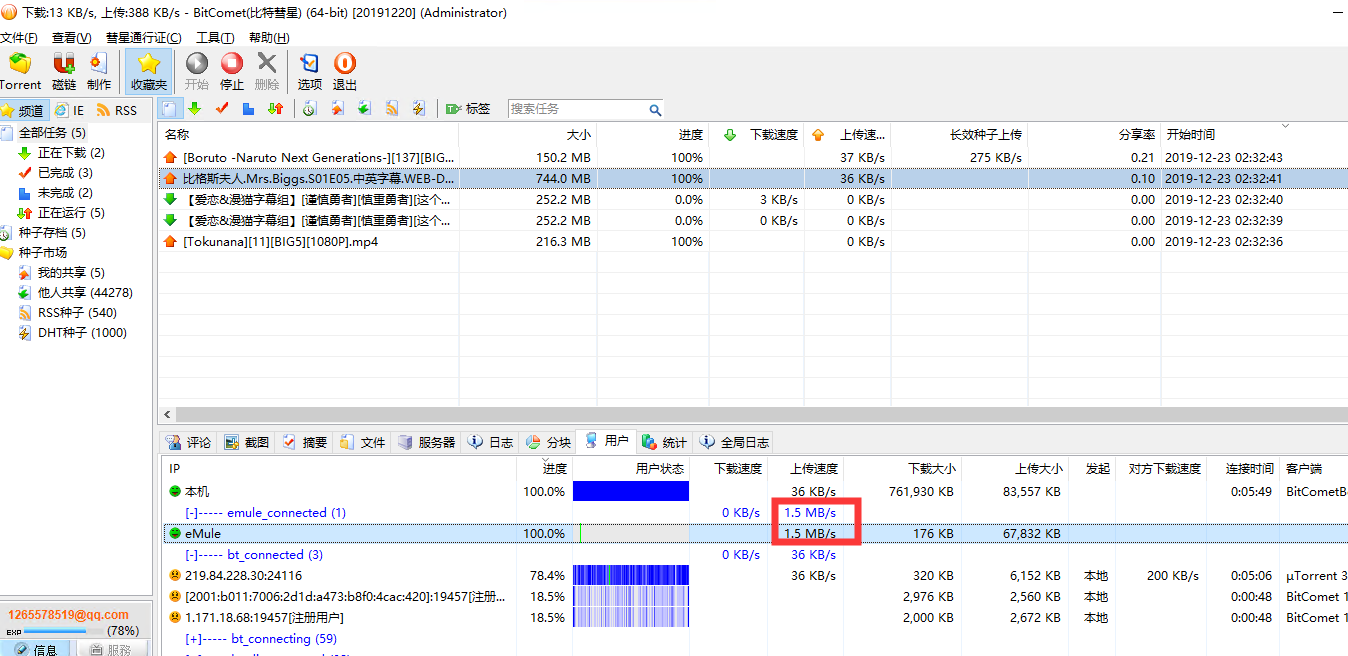Click the horizontal scrollbar under the task list
Screen dimensions: 1348x656
point(700,414)
